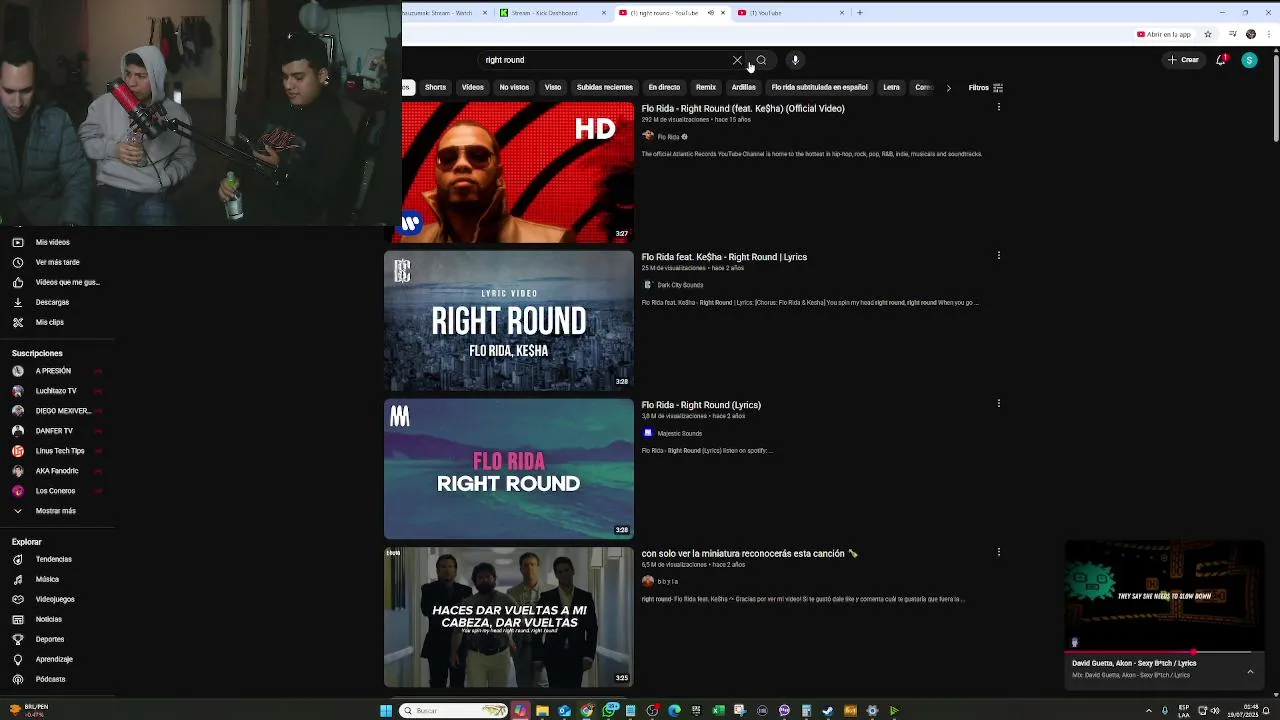Switch to the second (1) YouTube browser tab
The width and height of the screenshot is (1280, 720).
click(790, 13)
